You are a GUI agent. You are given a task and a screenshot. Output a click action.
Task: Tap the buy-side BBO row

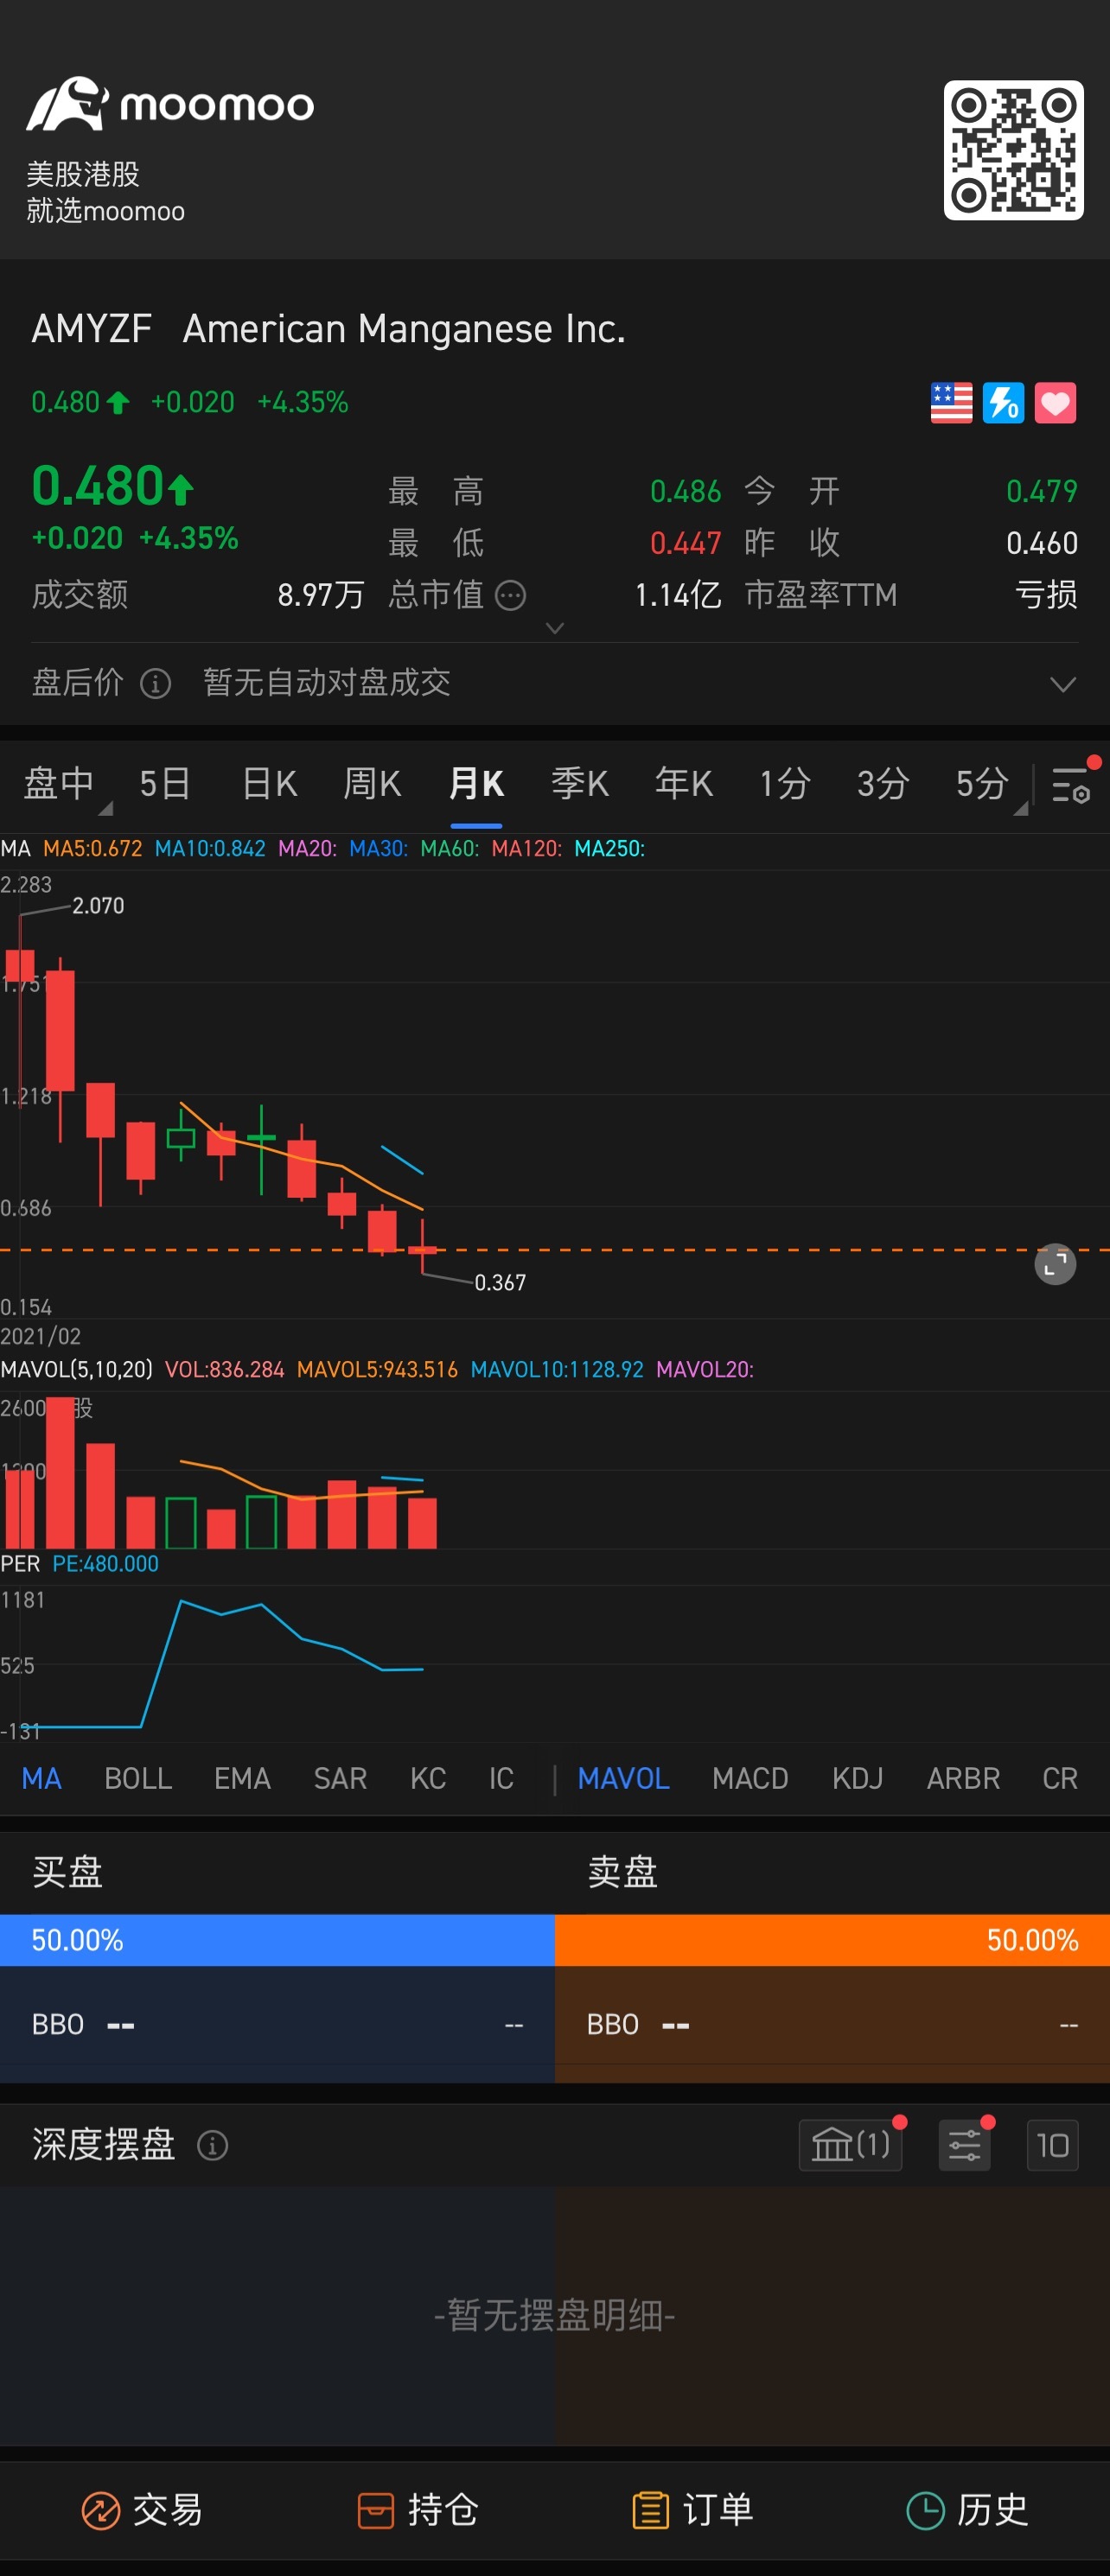coord(277,2025)
